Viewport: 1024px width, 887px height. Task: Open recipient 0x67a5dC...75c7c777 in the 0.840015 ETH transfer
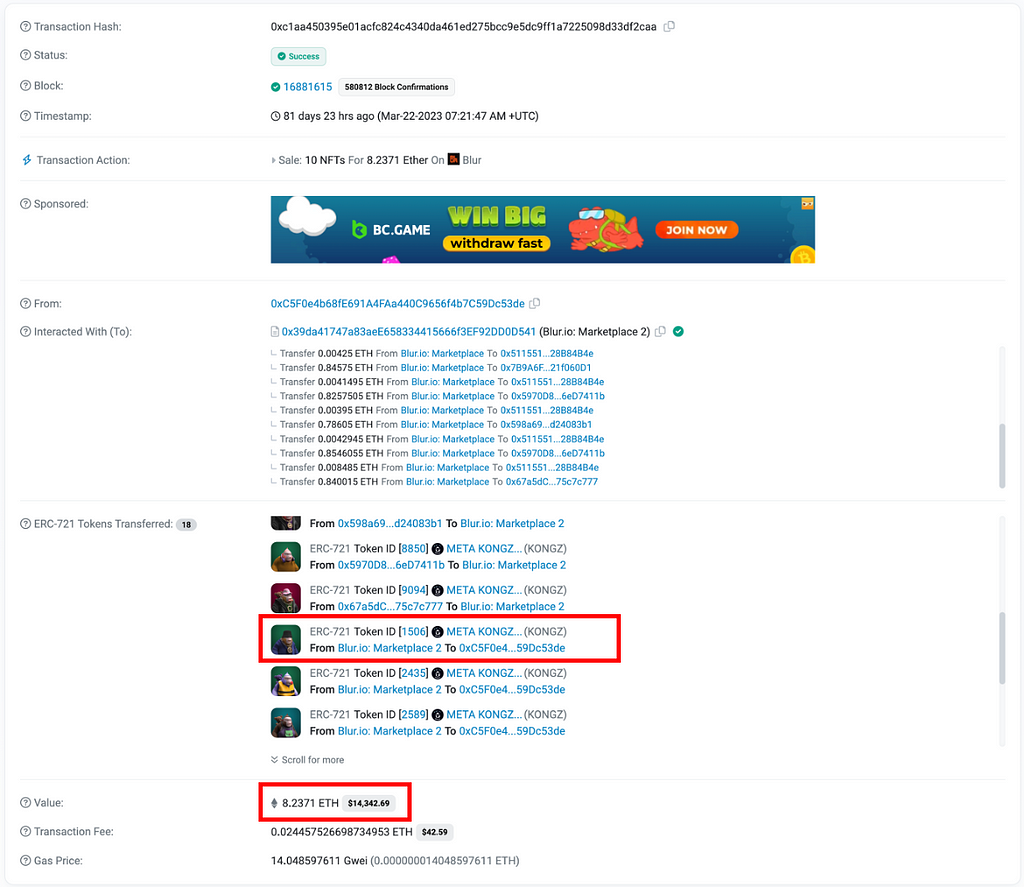point(552,482)
